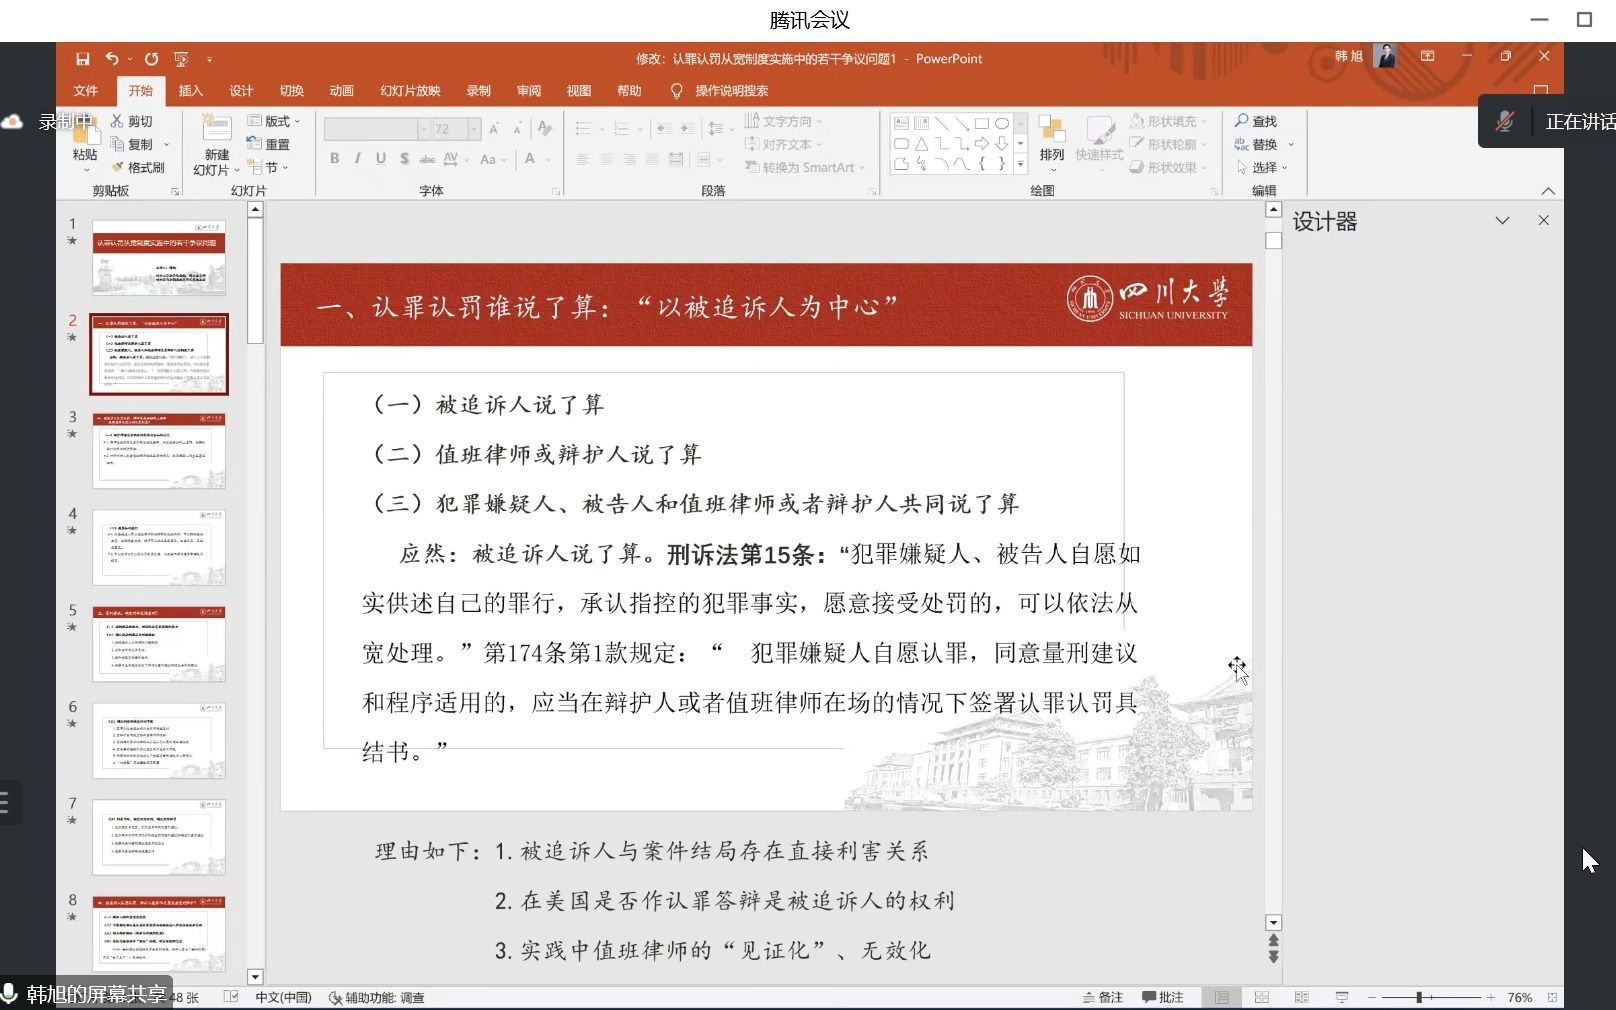Open the 设计器 pane options chevron
Screen dimensions: 1616x1010
pyautogui.click(x=1502, y=220)
